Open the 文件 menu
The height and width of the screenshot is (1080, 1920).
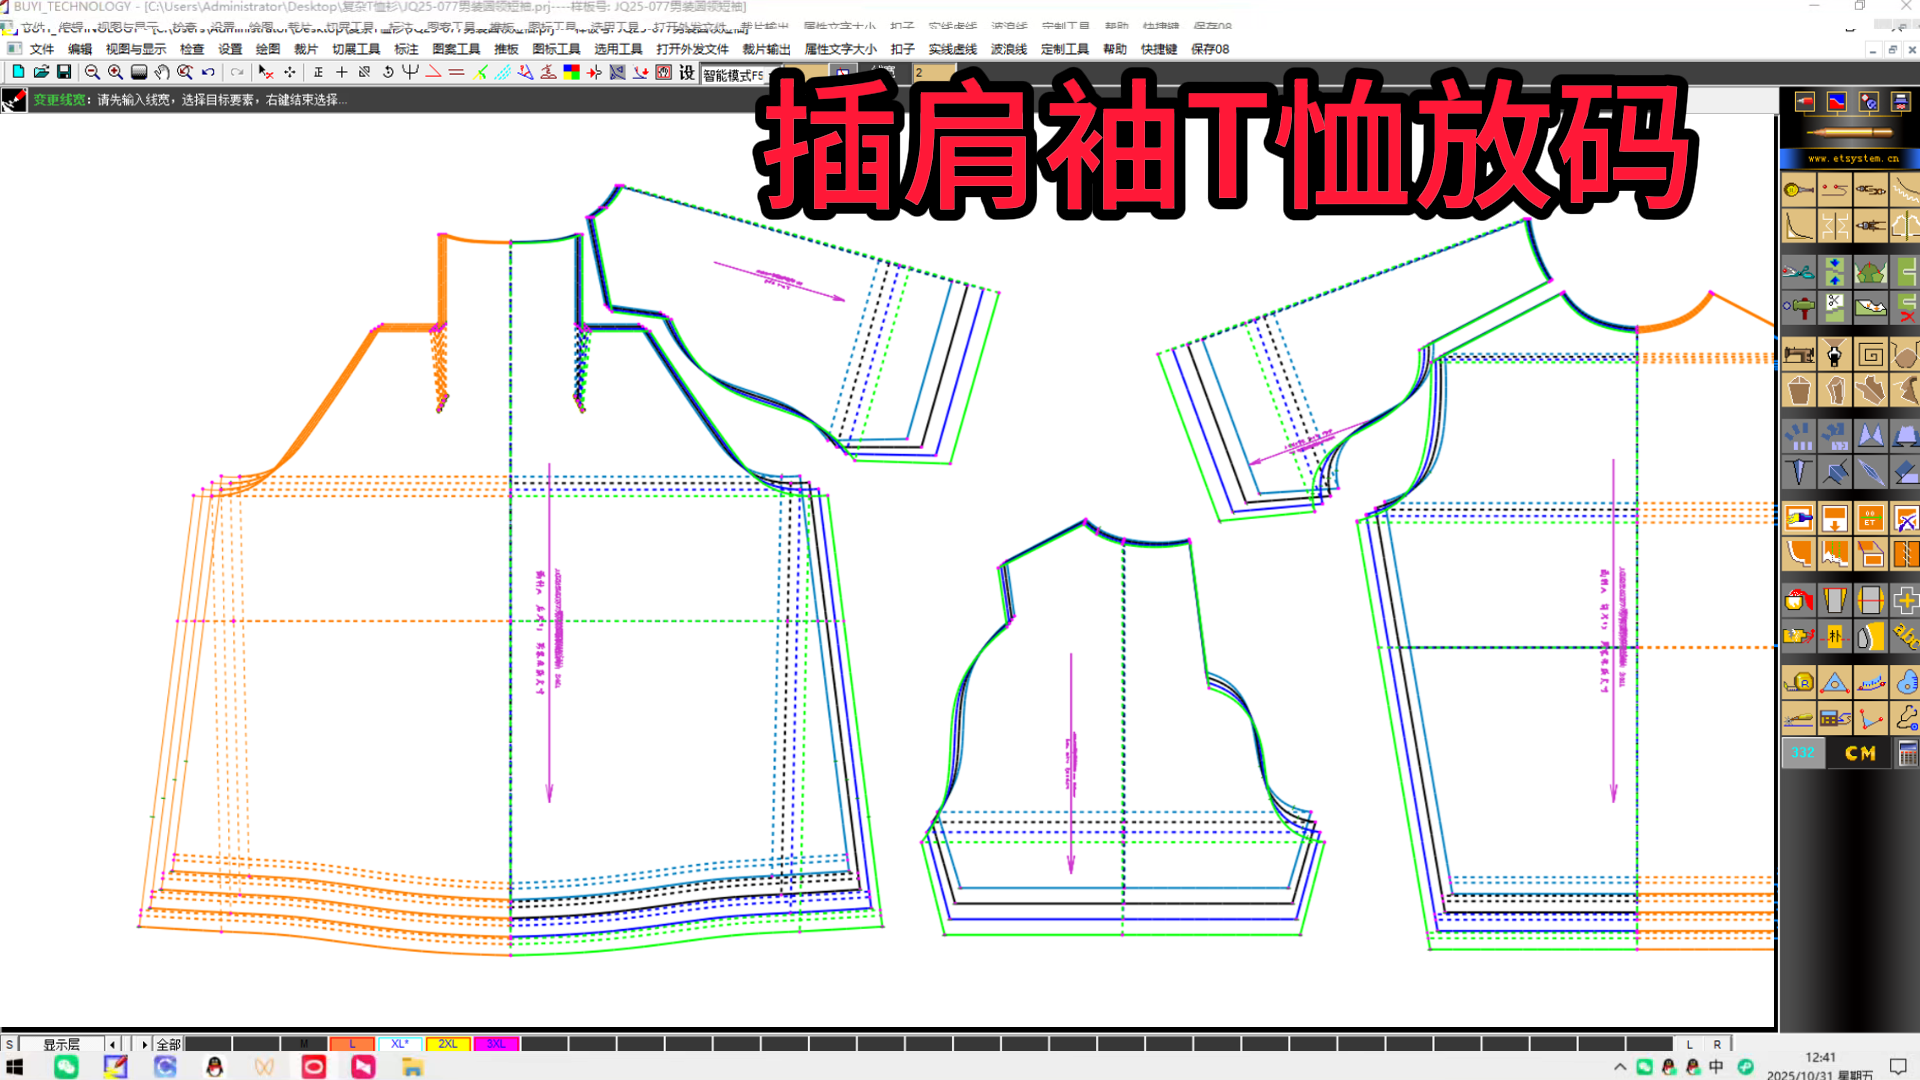(41, 48)
